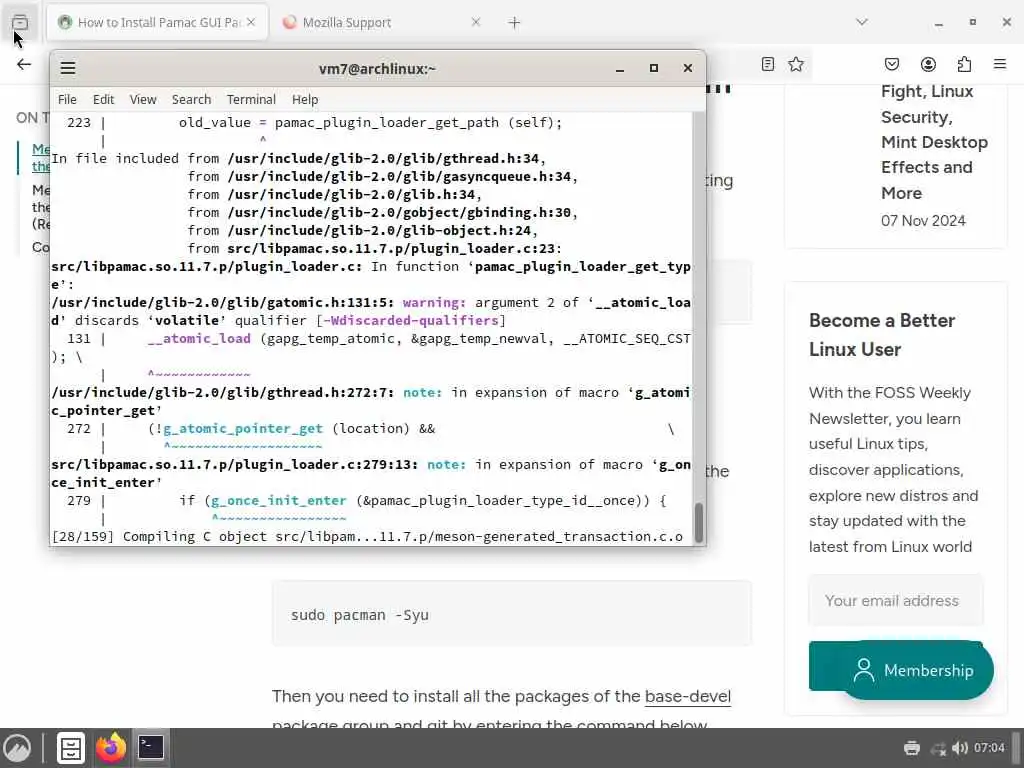Open Firefox application menu icon
1024x768 pixels.
1000,64
